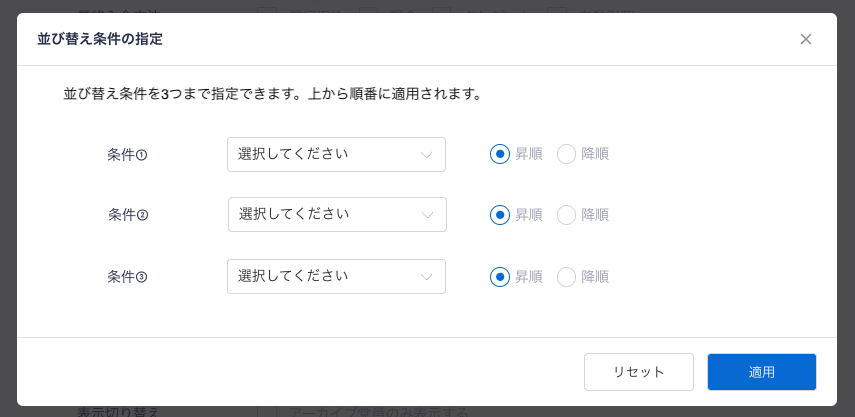Select 降順 radio for 条件①

coord(566,154)
